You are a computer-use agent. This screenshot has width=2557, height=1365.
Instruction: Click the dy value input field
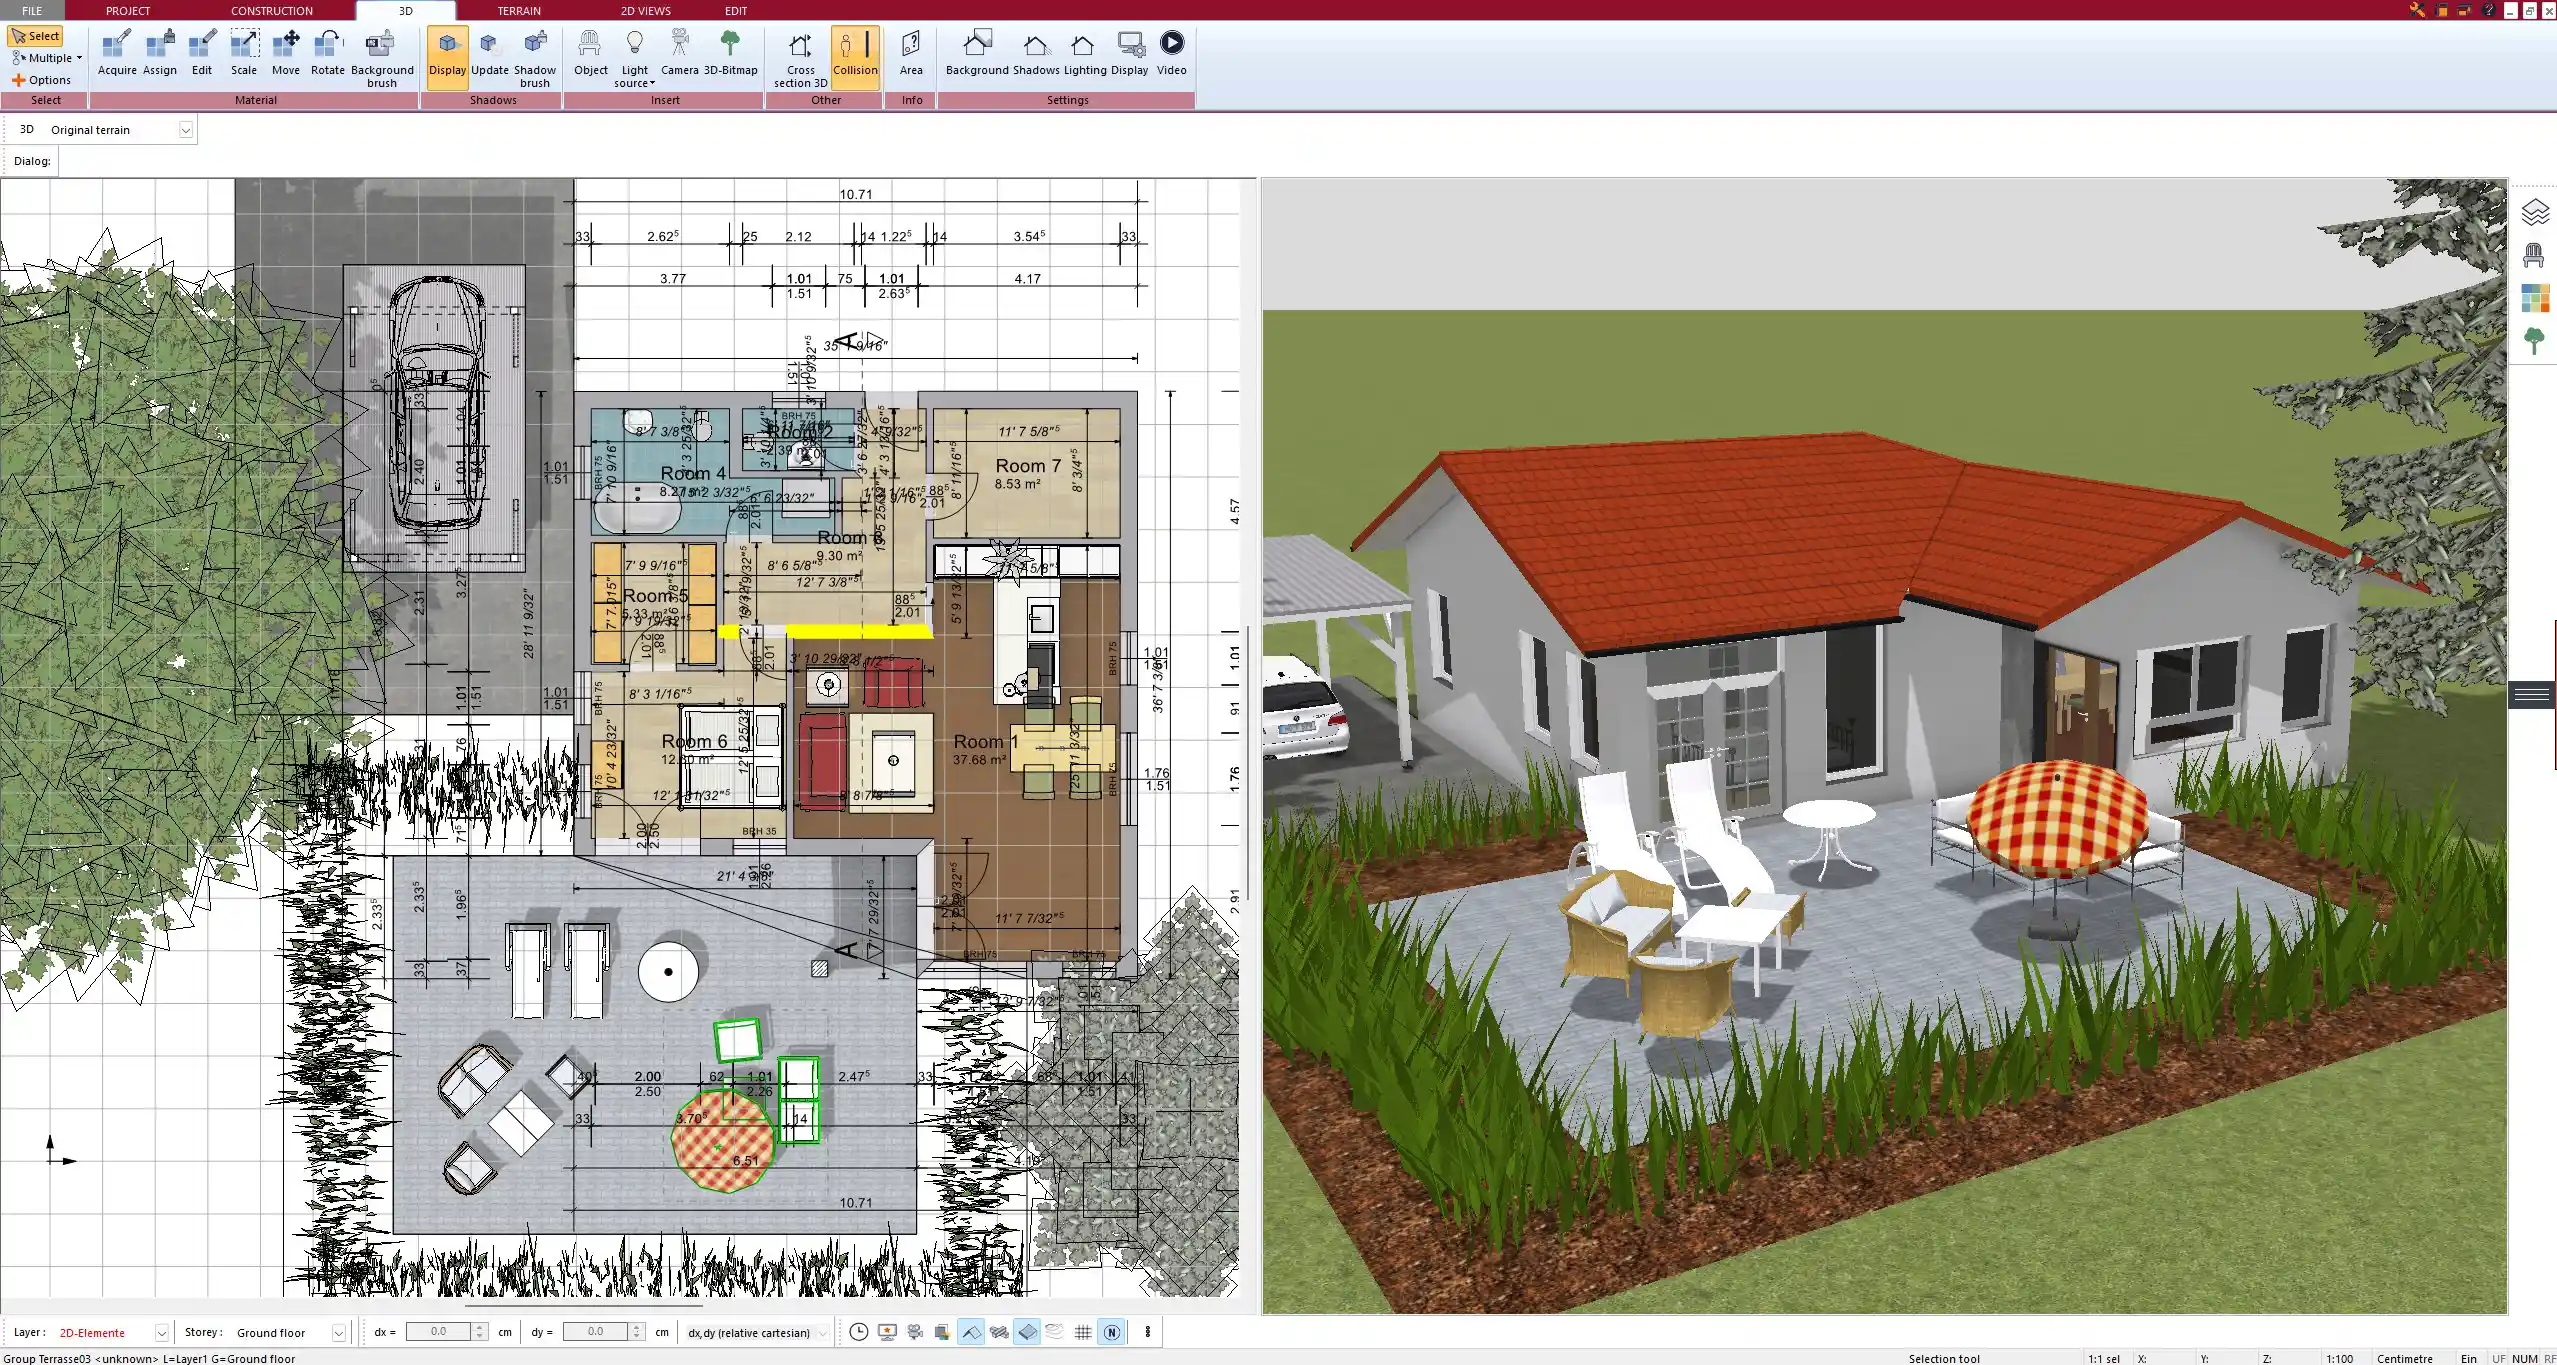pos(595,1332)
